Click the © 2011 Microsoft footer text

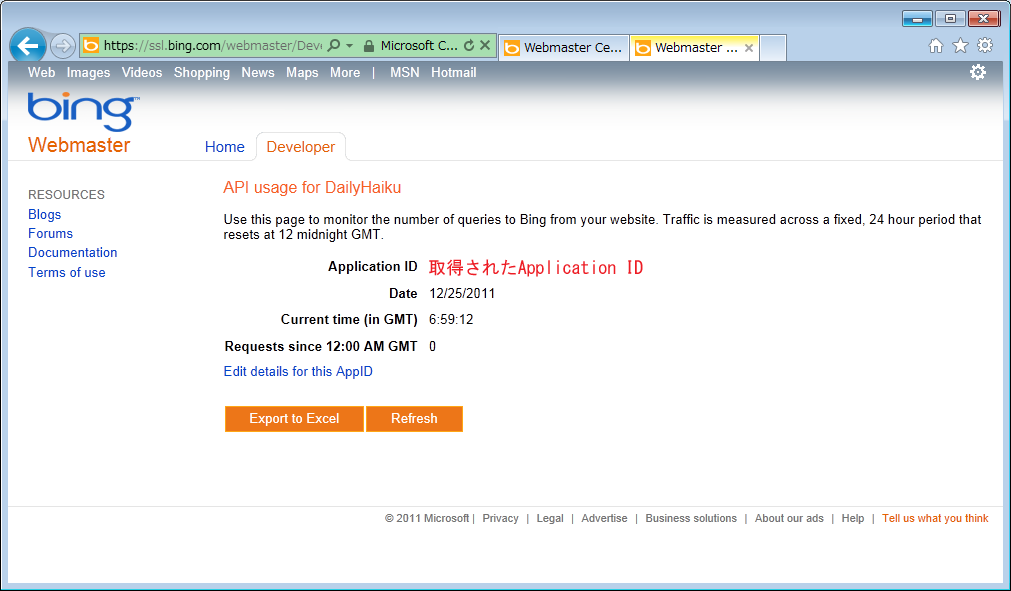point(427,518)
